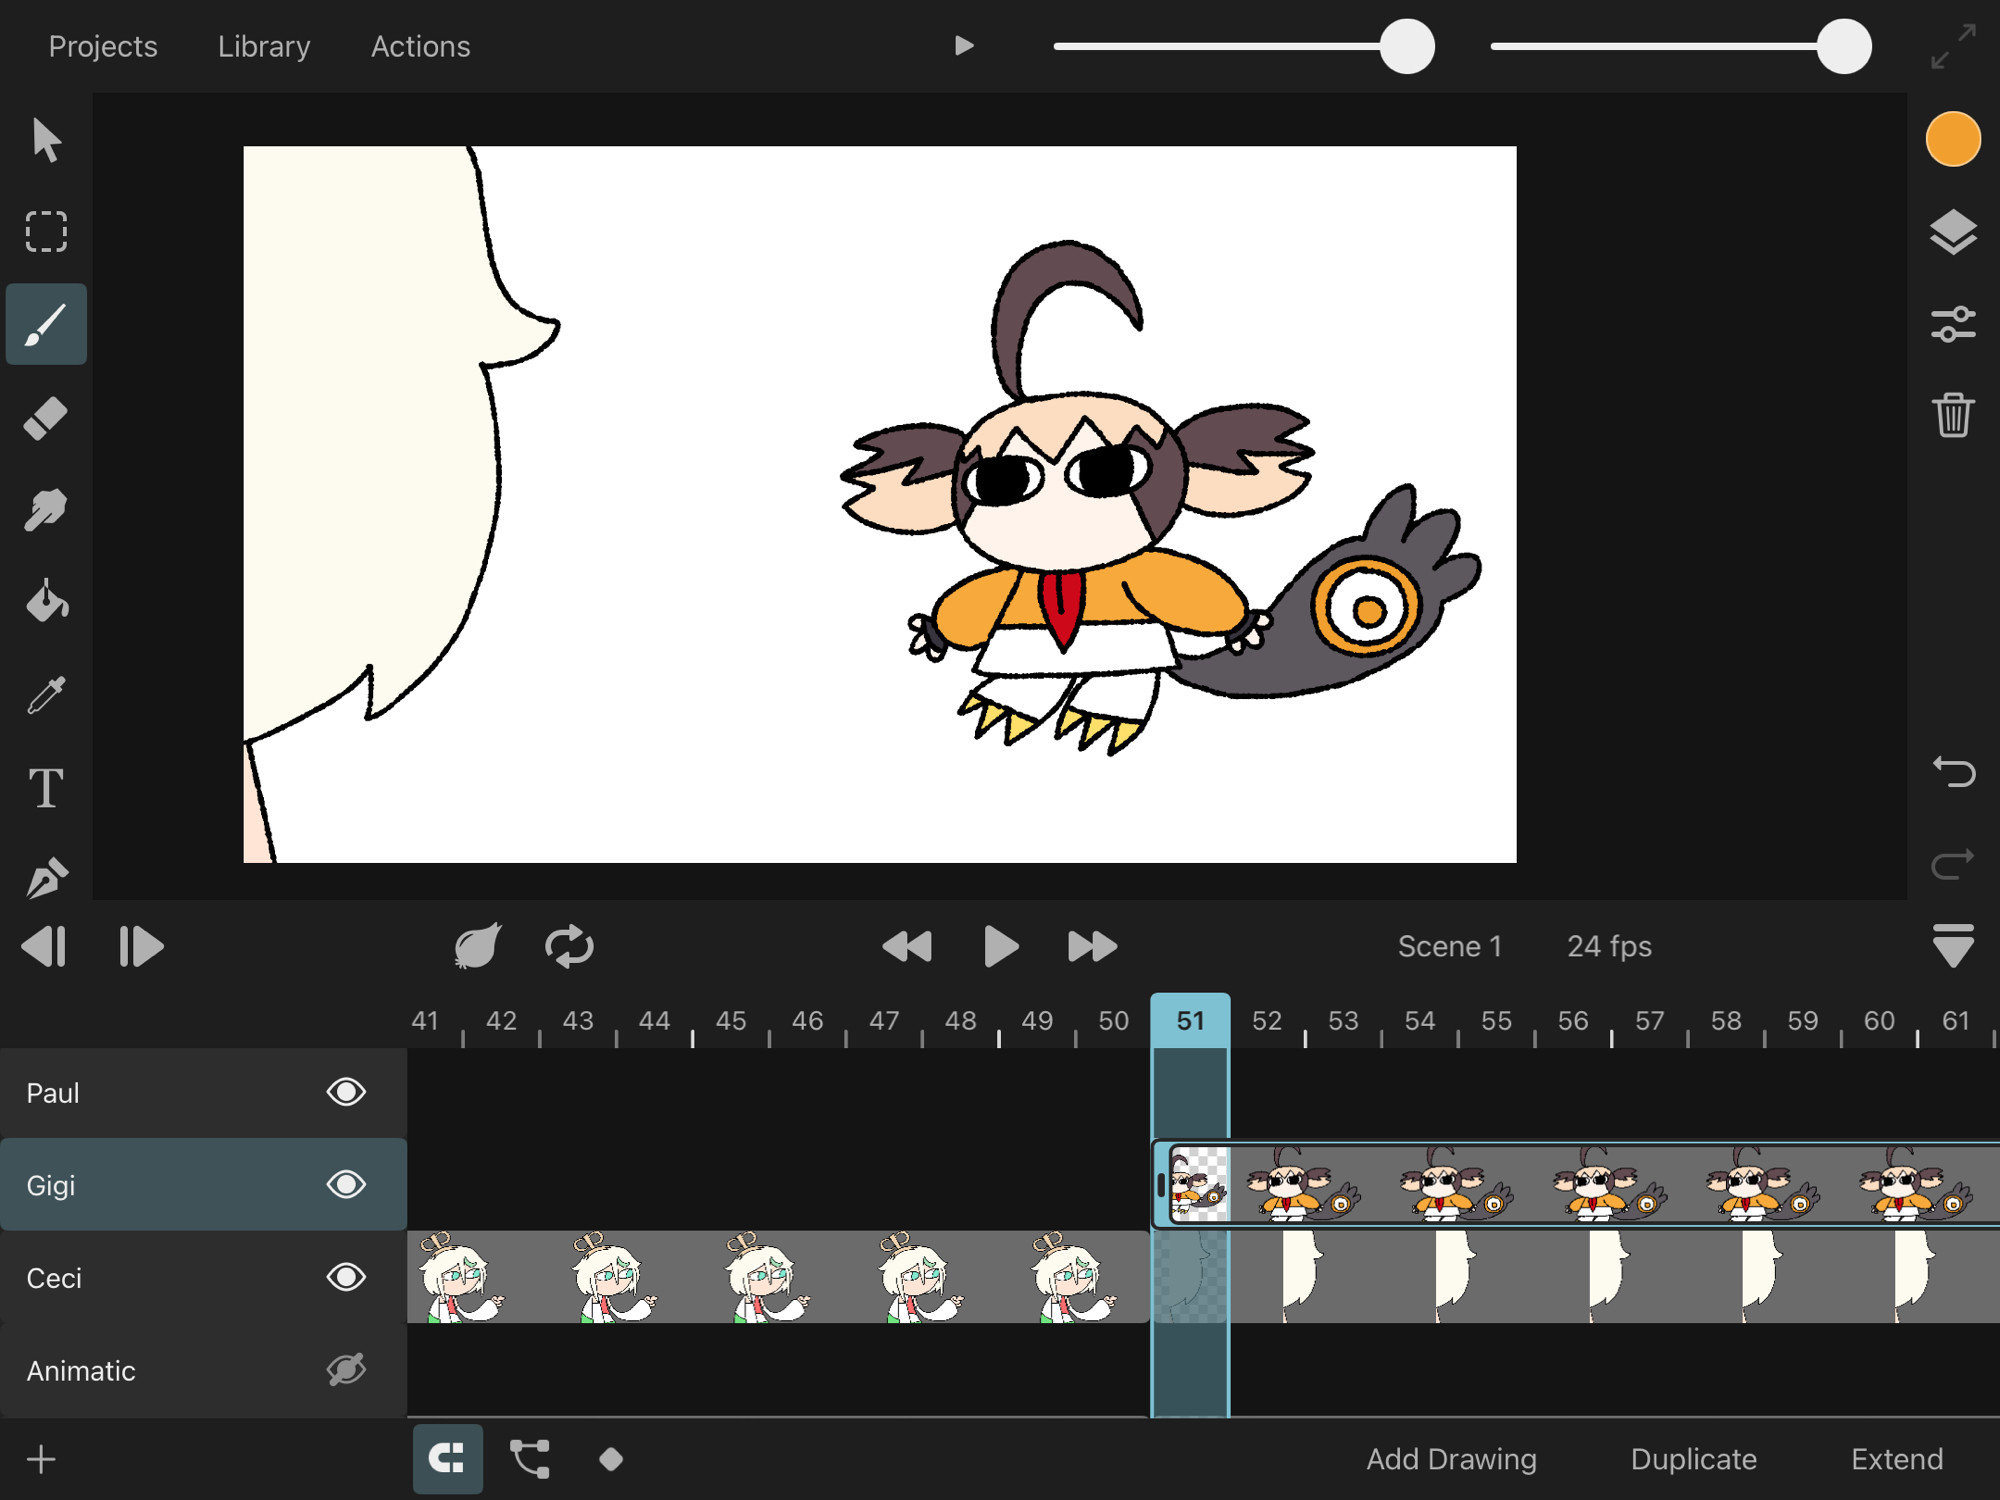This screenshot has width=2000, height=1500.
Task: Jump to frame 56 on the ruler
Action: click(x=1573, y=1020)
